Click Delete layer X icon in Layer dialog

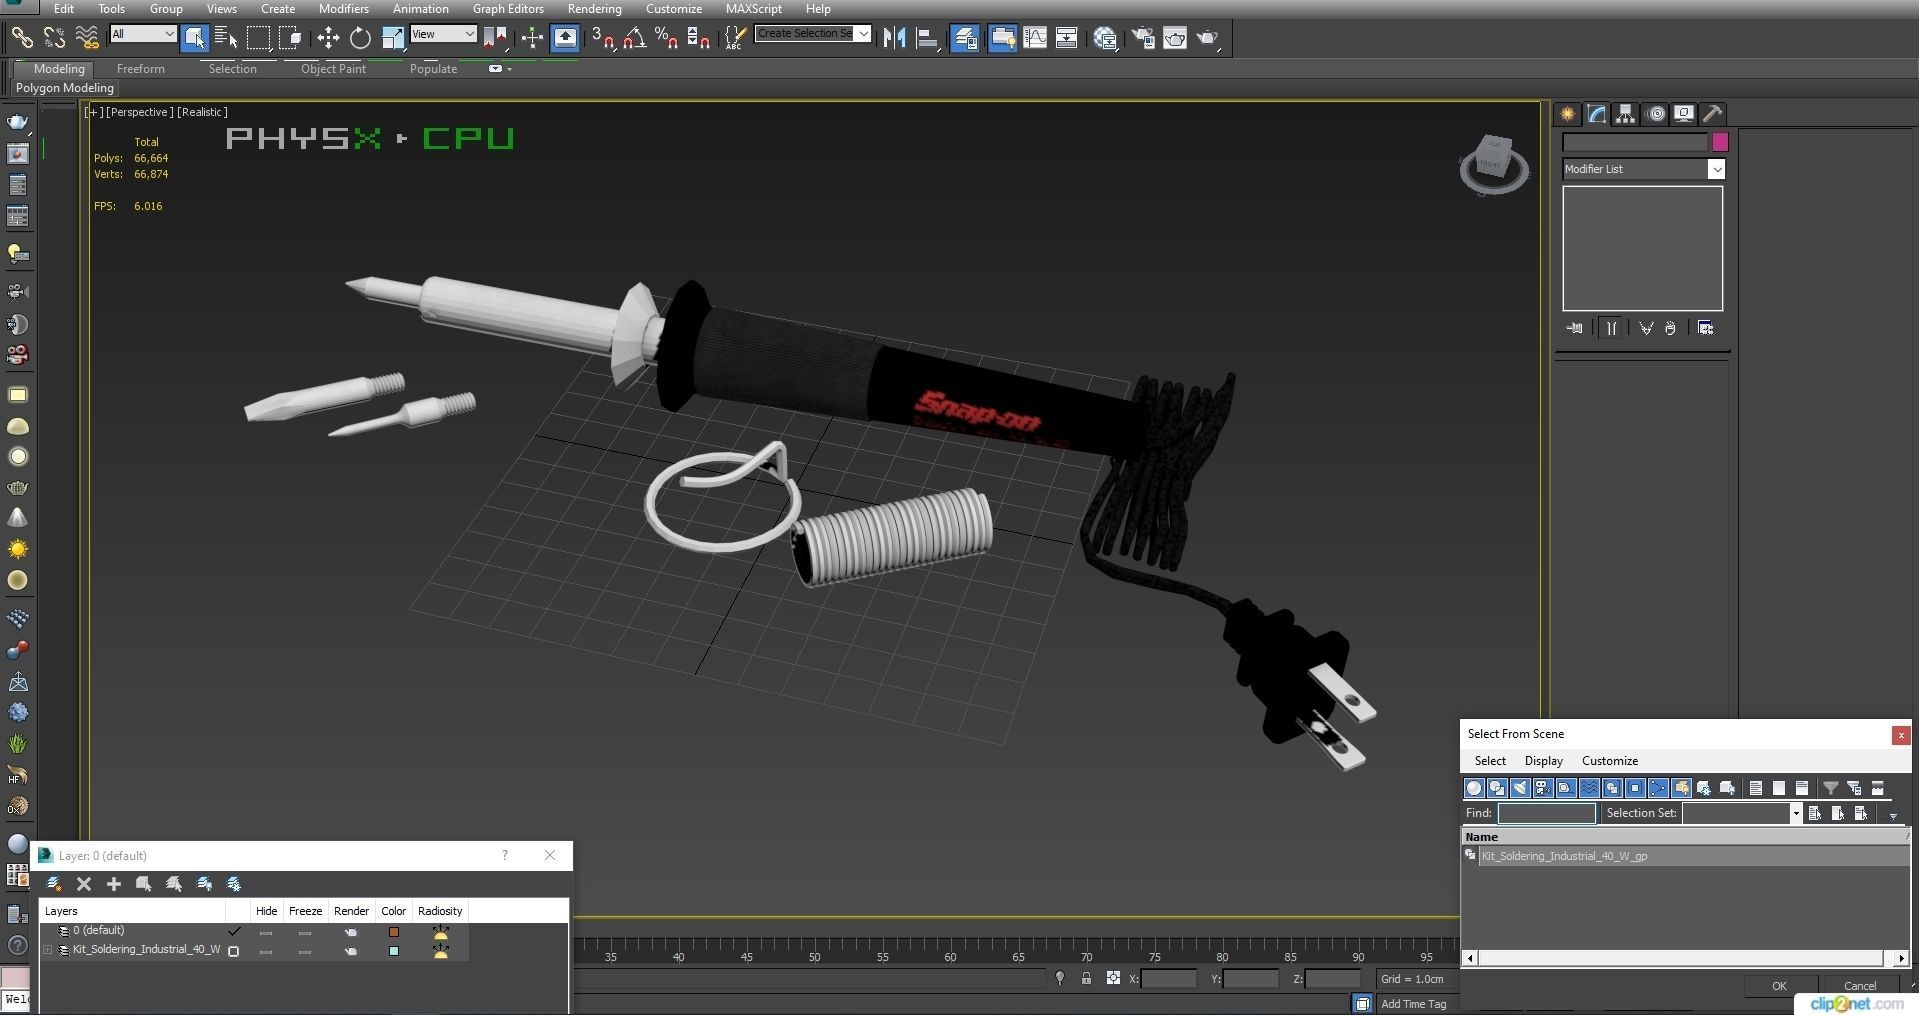tap(84, 884)
